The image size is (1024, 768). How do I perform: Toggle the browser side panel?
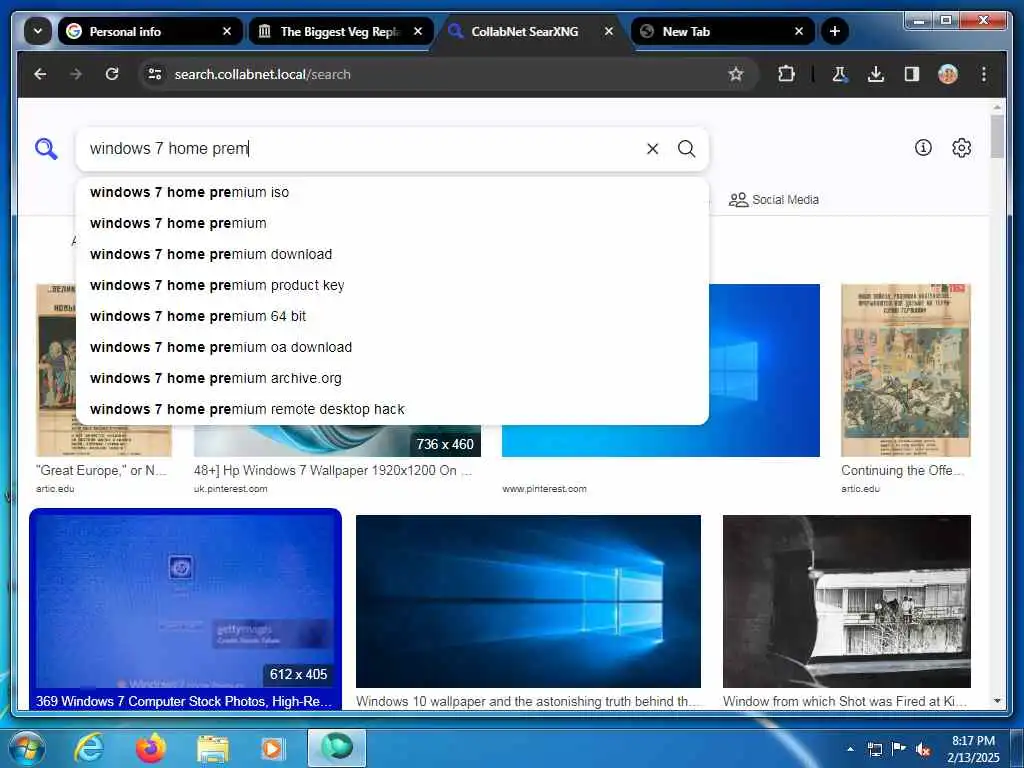(x=912, y=74)
